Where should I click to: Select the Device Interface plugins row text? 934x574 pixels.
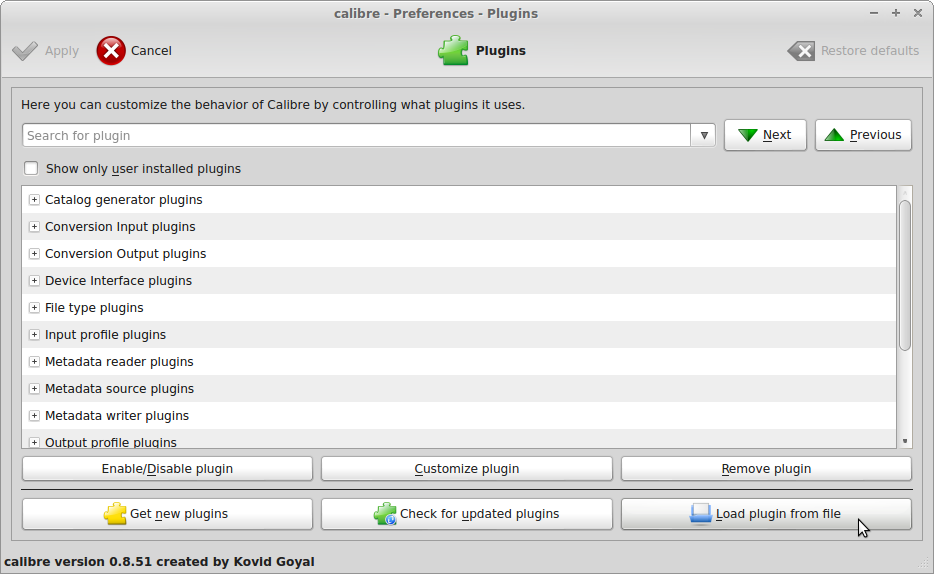[x=119, y=280]
